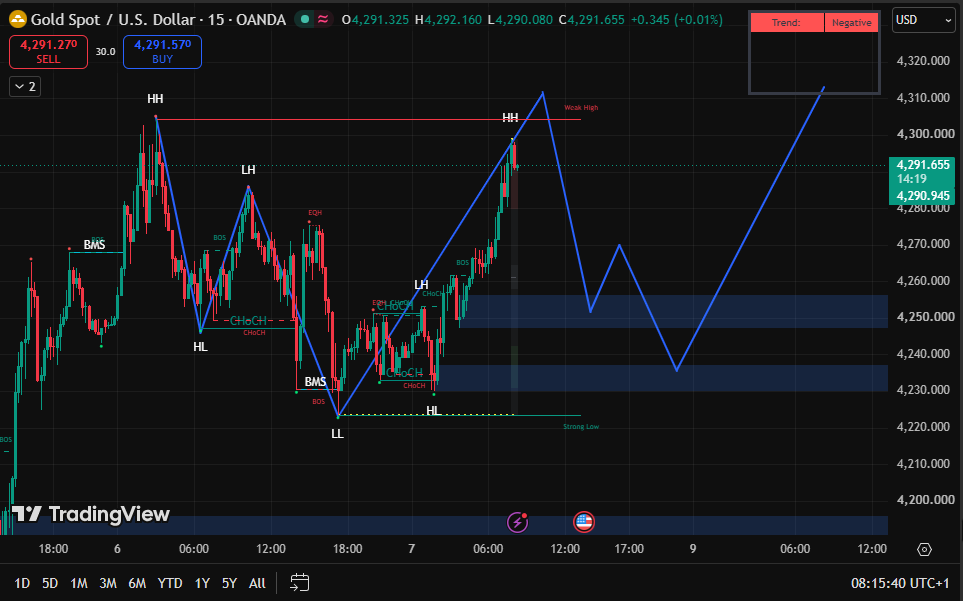Open timezone menu showing 08:15:40 UTC+1
Viewport: 963px width, 601px height.
(x=900, y=583)
